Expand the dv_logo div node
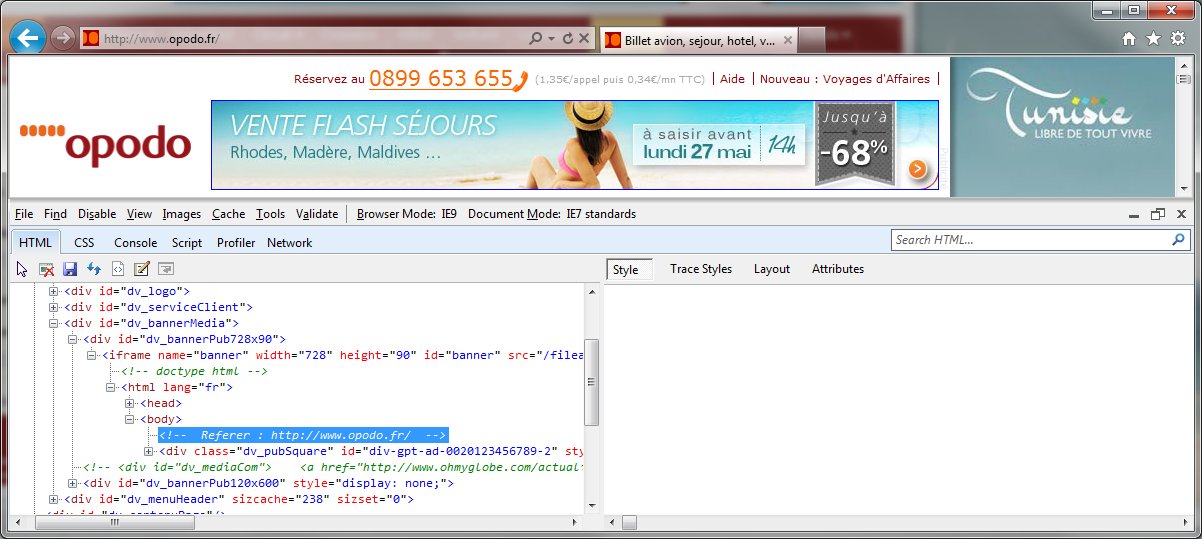Viewport: 1202px width, 539px height. 54,291
